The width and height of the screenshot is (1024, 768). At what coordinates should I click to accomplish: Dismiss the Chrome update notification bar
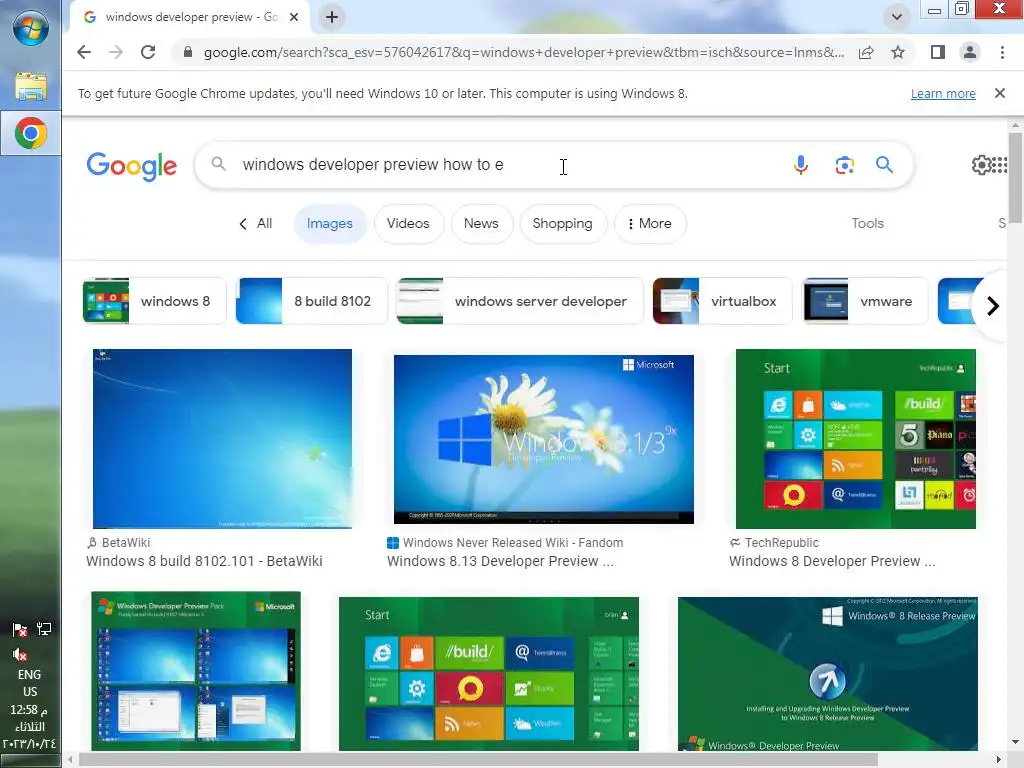tap(1000, 93)
